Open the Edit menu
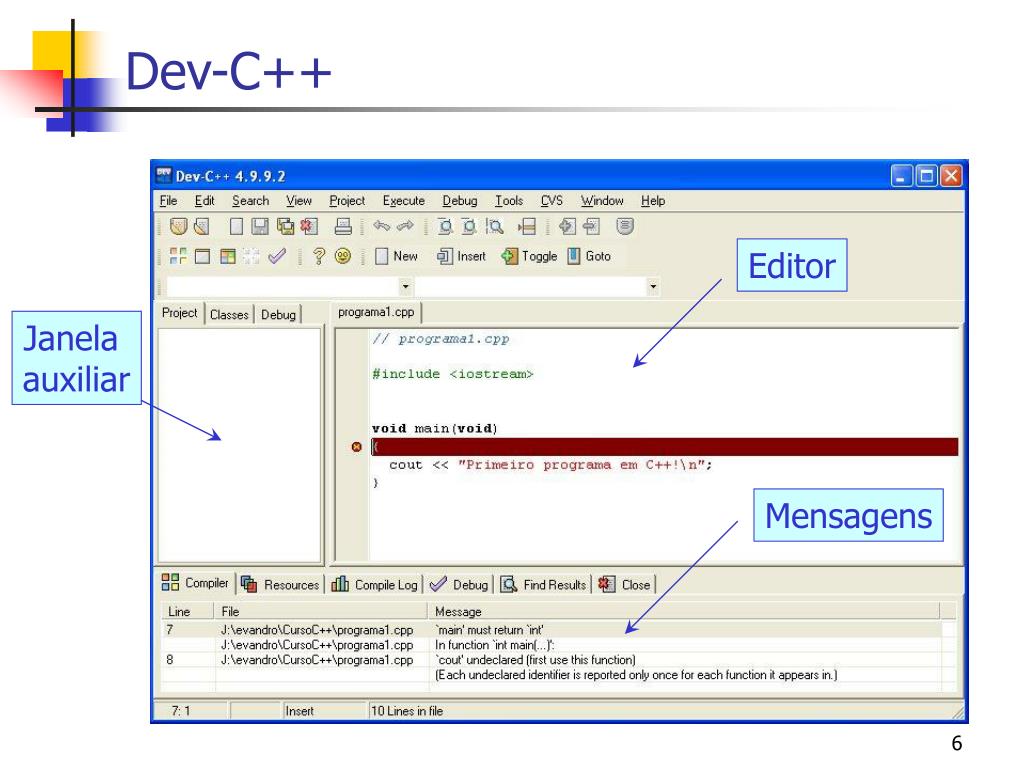The image size is (1024, 768). [x=204, y=200]
